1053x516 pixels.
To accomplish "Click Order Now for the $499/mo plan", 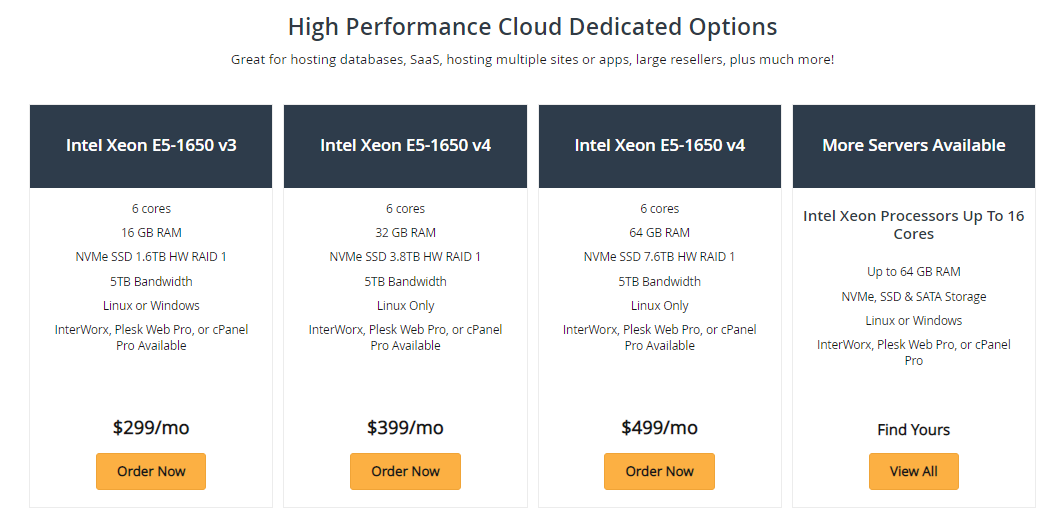I will click(659, 471).
